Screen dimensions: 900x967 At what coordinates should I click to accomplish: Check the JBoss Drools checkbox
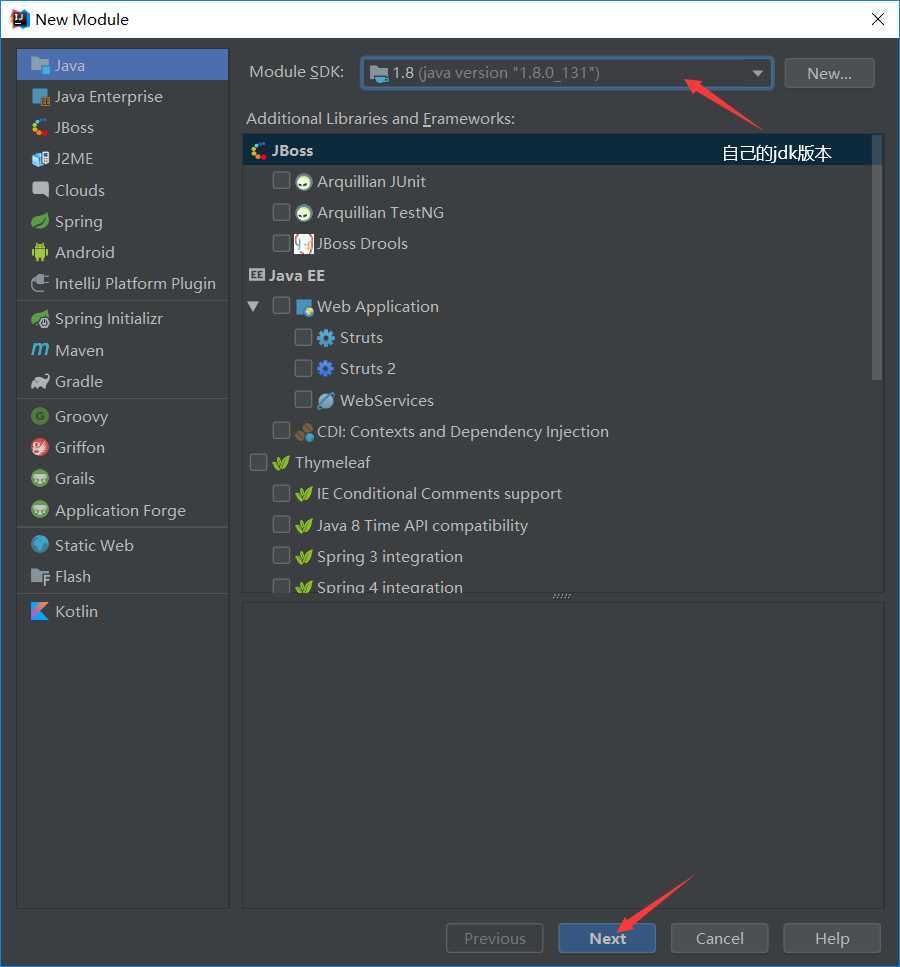coord(281,243)
